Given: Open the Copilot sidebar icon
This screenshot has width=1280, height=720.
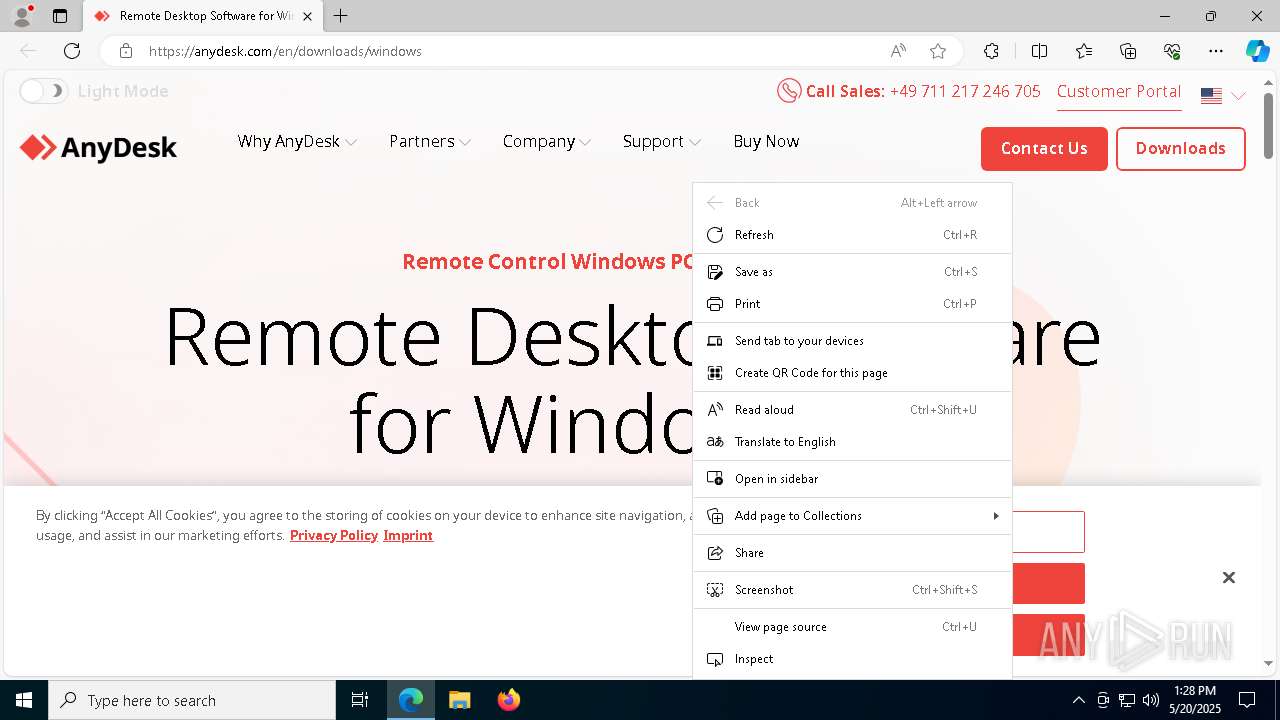Looking at the screenshot, I should click(1257, 51).
